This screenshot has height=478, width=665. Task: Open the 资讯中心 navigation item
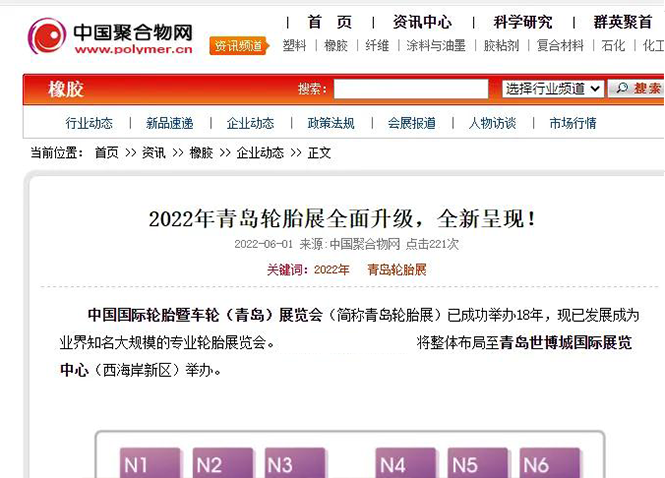click(x=422, y=22)
